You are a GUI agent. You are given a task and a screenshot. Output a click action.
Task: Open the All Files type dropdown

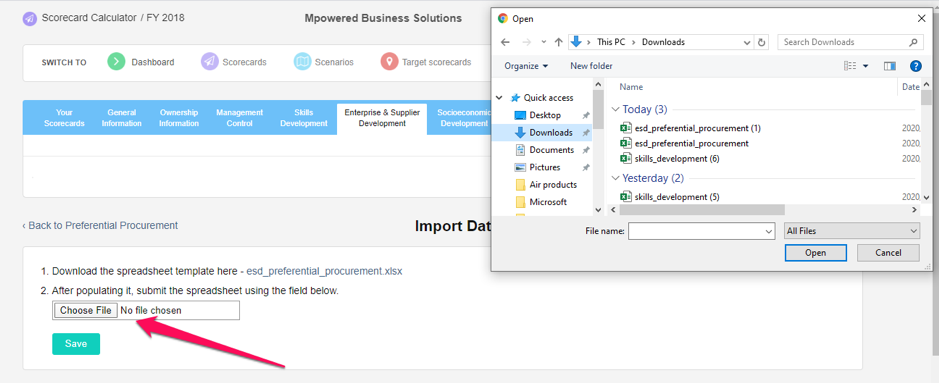click(x=852, y=231)
